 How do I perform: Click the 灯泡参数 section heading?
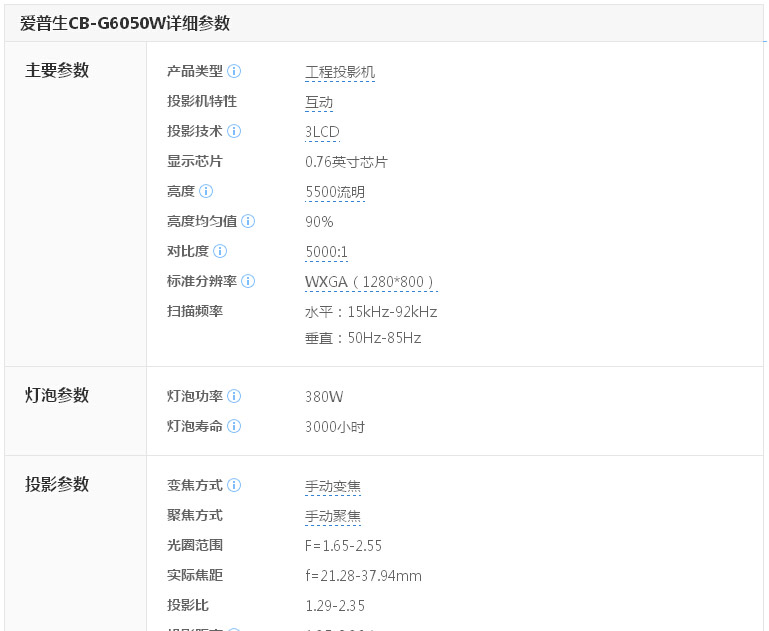click(57, 395)
